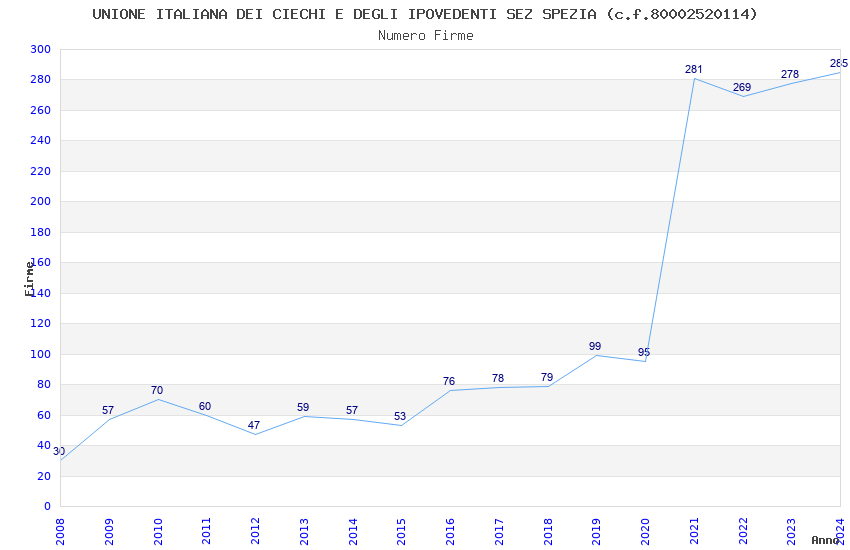Click the data label 30 for 2008
This screenshot has height=550, width=850.
59,451
